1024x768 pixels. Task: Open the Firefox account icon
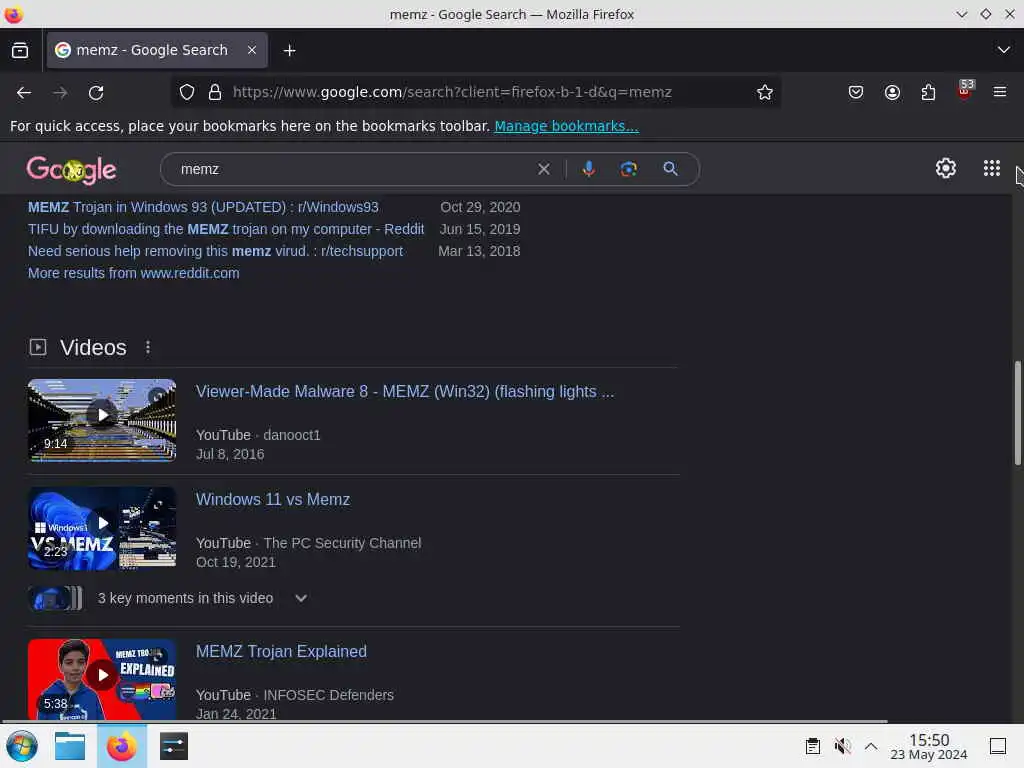892,93
